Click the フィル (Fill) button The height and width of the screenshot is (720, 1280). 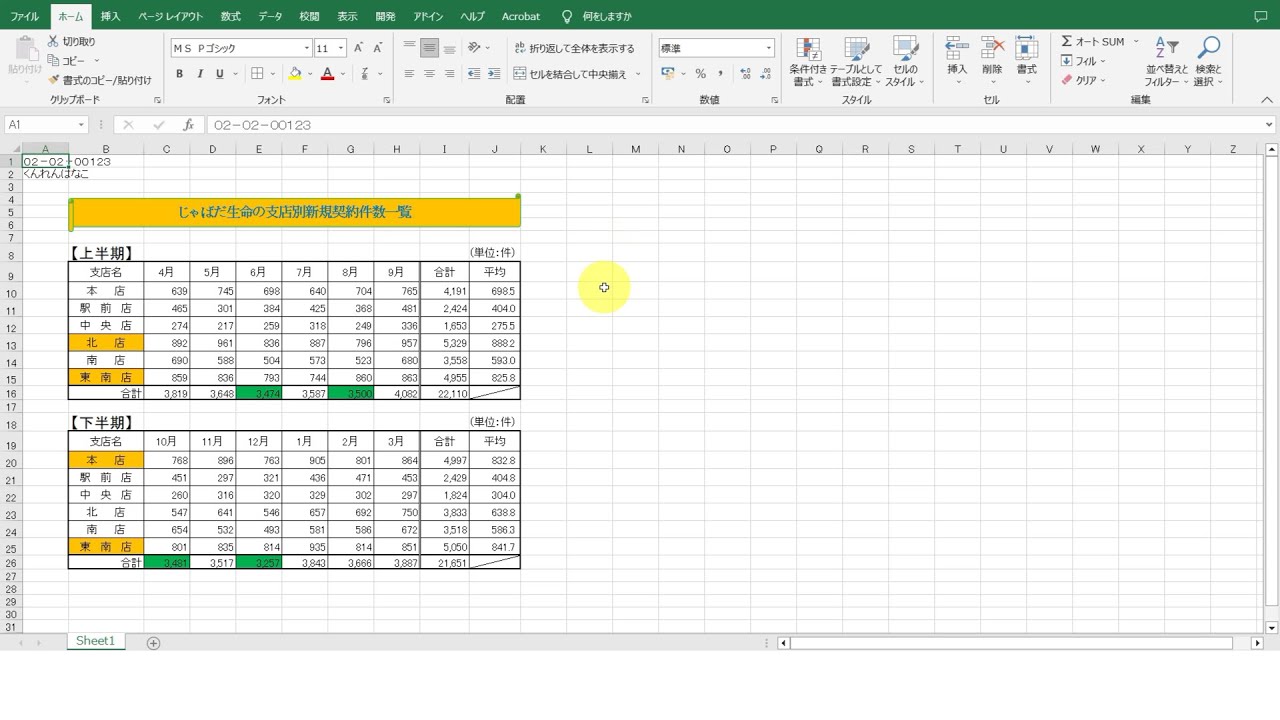1080,61
